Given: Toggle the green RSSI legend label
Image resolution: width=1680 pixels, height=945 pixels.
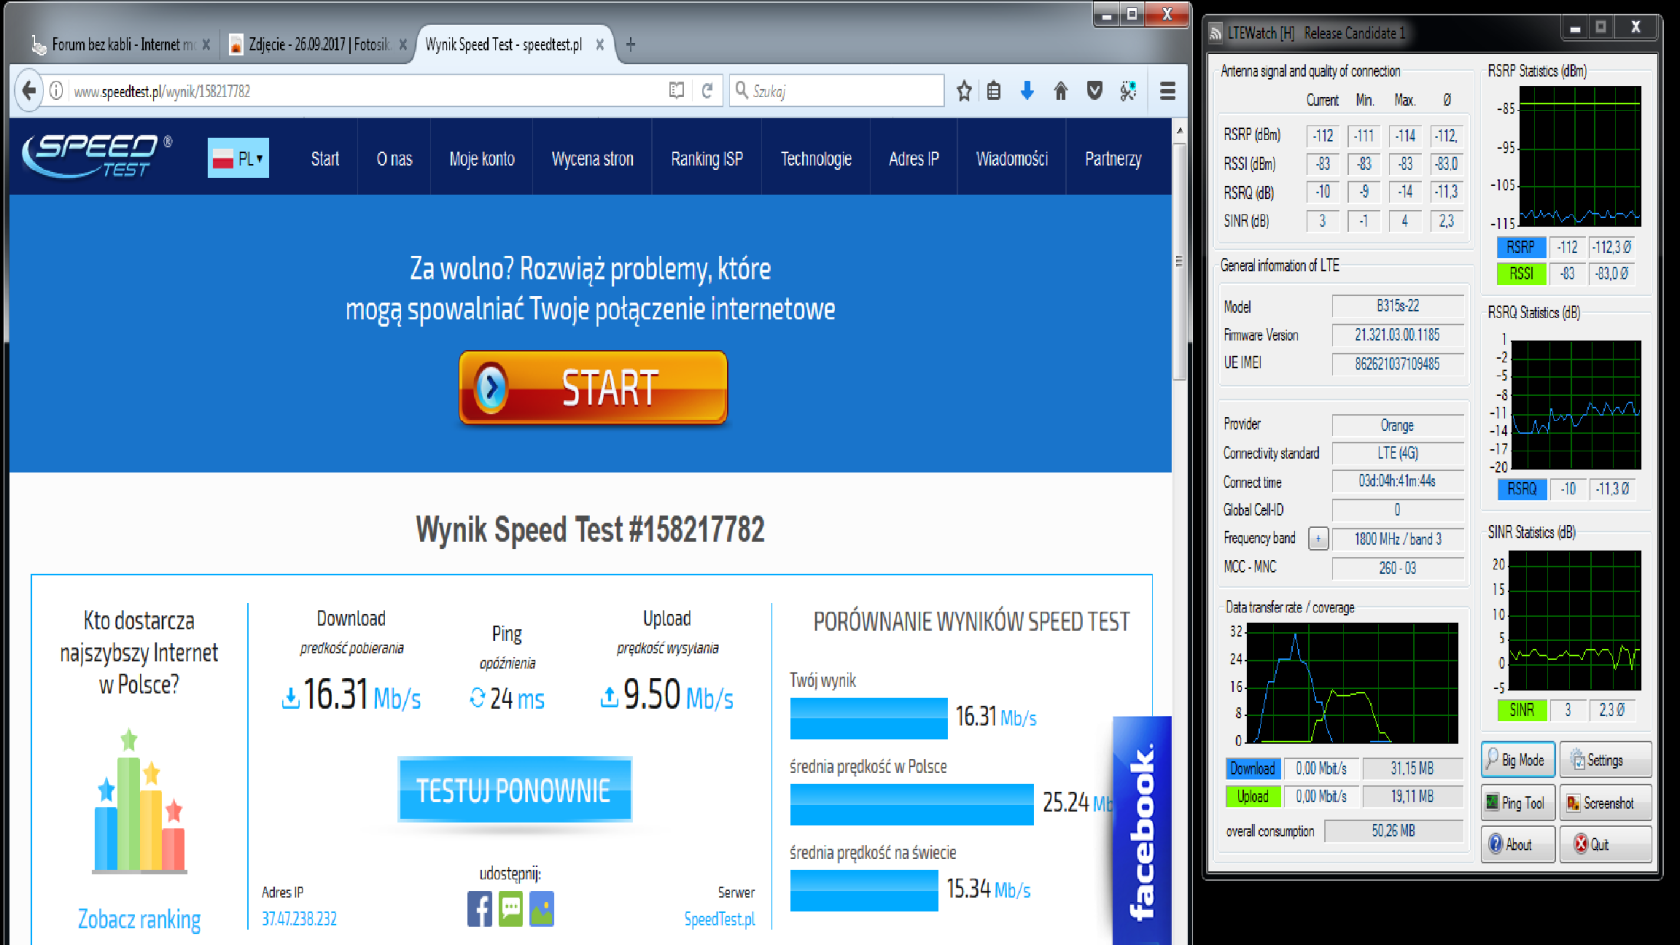Looking at the screenshot, I should coord(1521,274).
